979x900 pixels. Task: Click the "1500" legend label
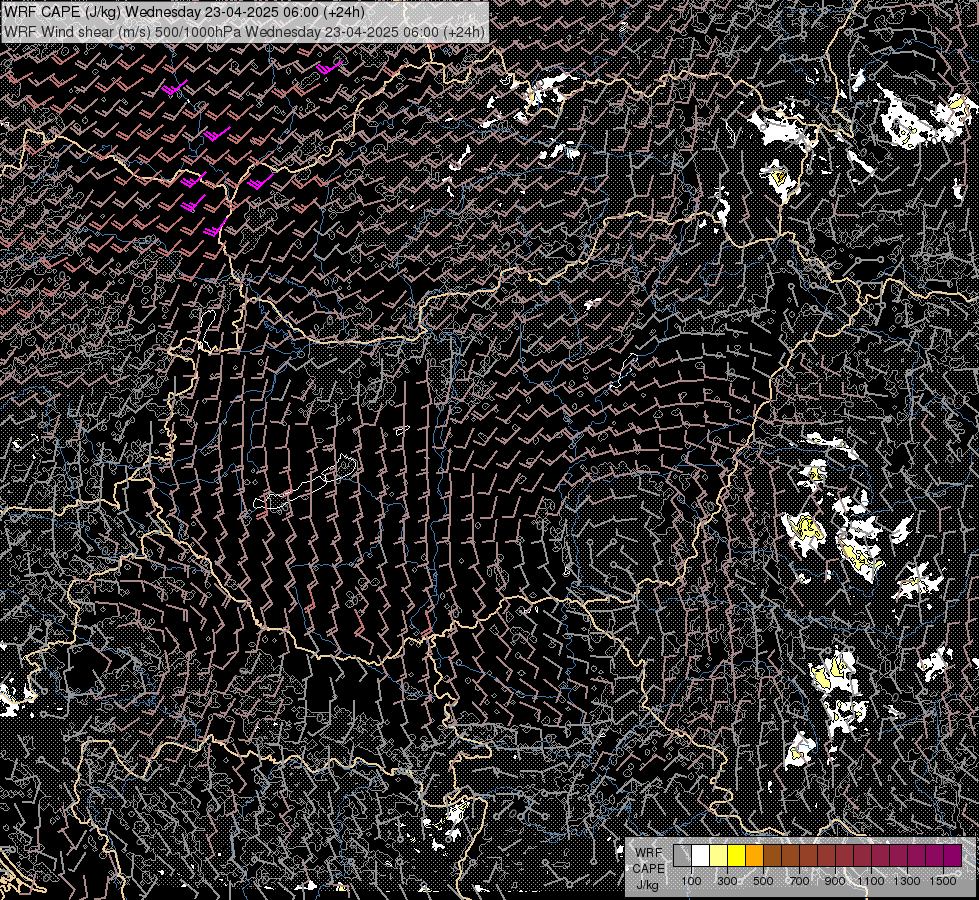click(943, 881)
